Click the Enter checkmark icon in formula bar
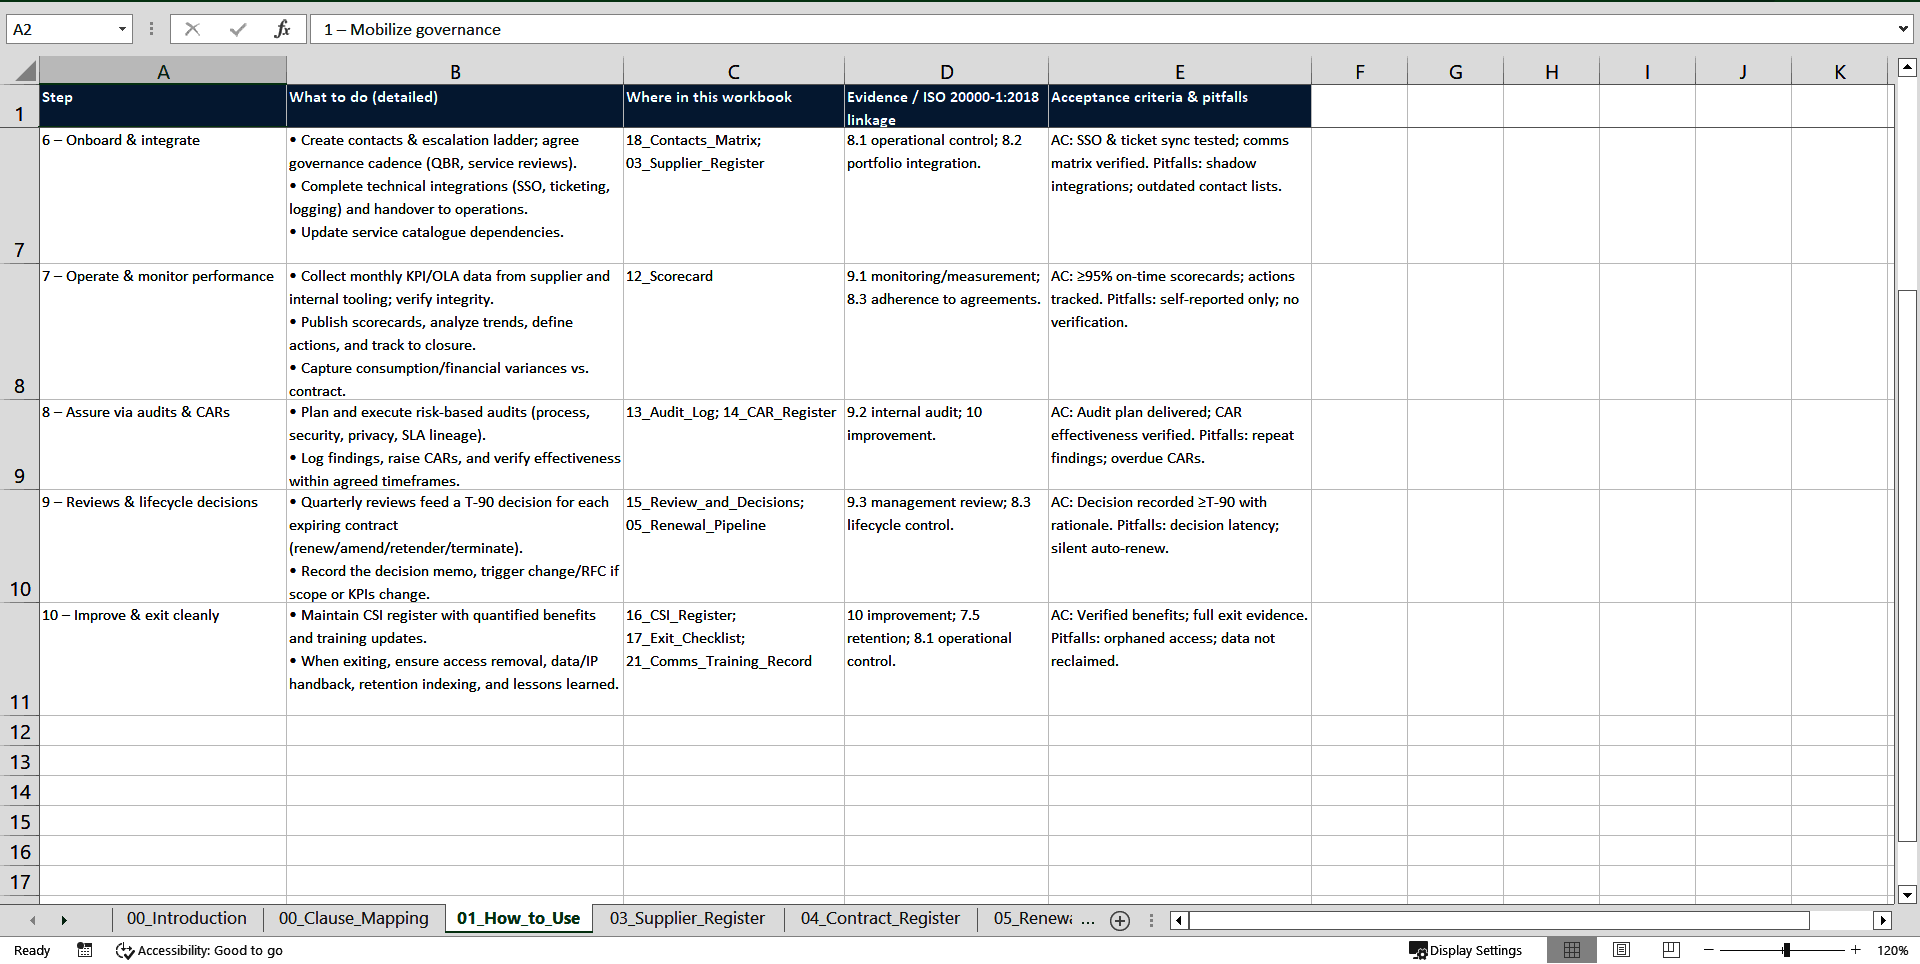 237,29
